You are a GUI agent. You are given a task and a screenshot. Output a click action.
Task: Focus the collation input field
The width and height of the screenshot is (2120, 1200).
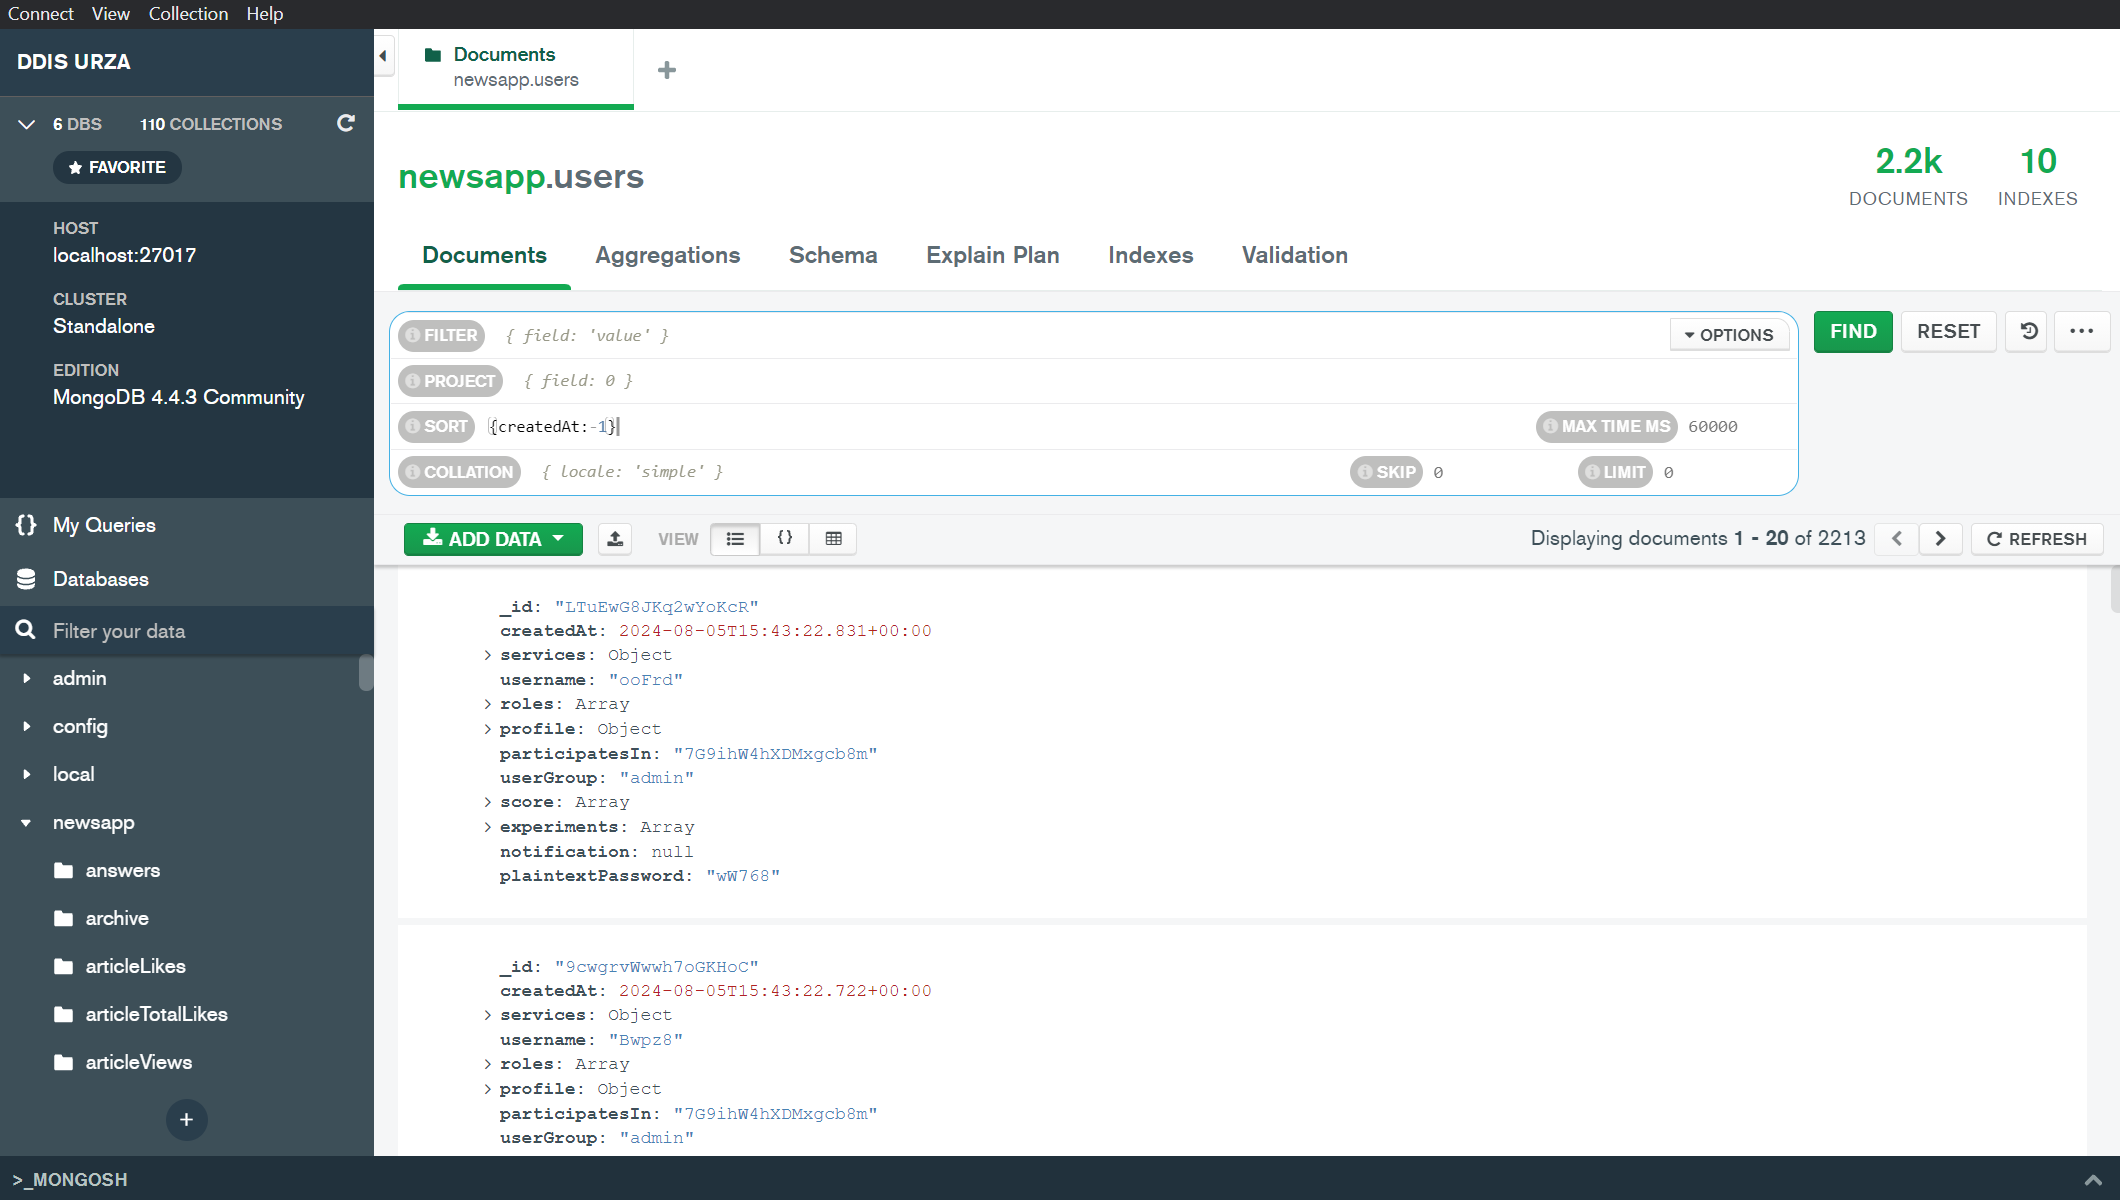[935, 472]
